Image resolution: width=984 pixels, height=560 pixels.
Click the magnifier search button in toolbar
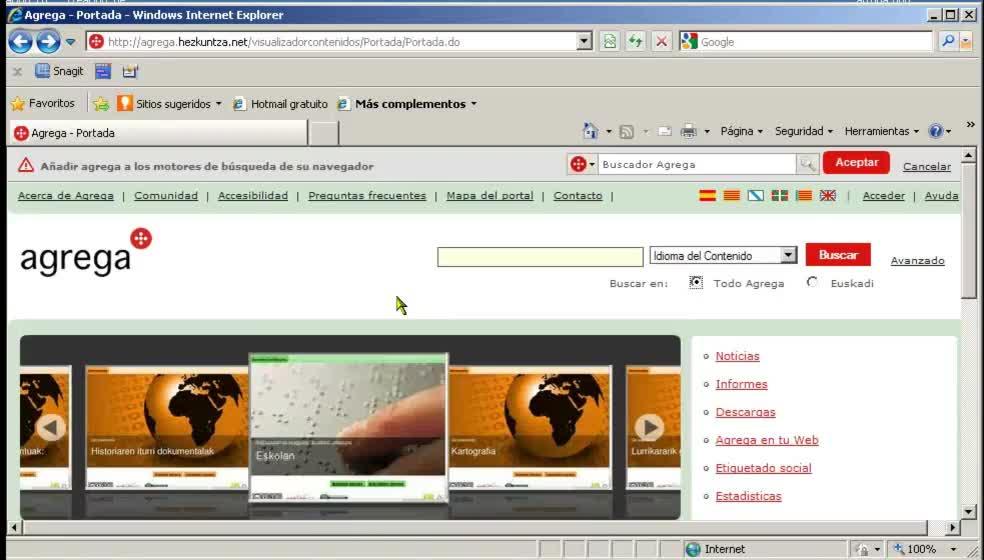point(948,41)
